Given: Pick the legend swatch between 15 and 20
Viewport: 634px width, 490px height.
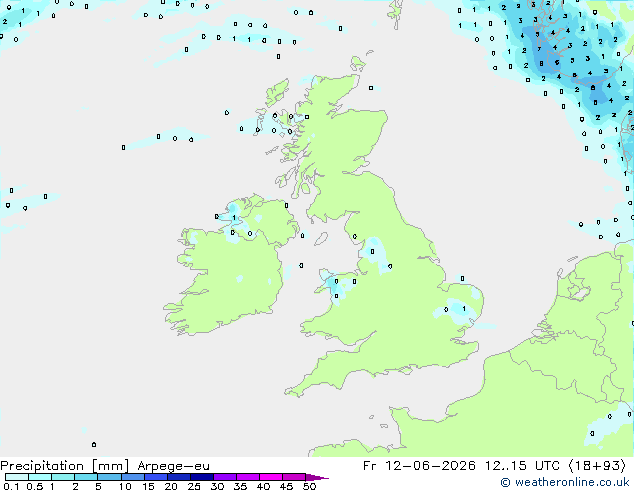Looking at the screenshot, I should tap(156, 477).
